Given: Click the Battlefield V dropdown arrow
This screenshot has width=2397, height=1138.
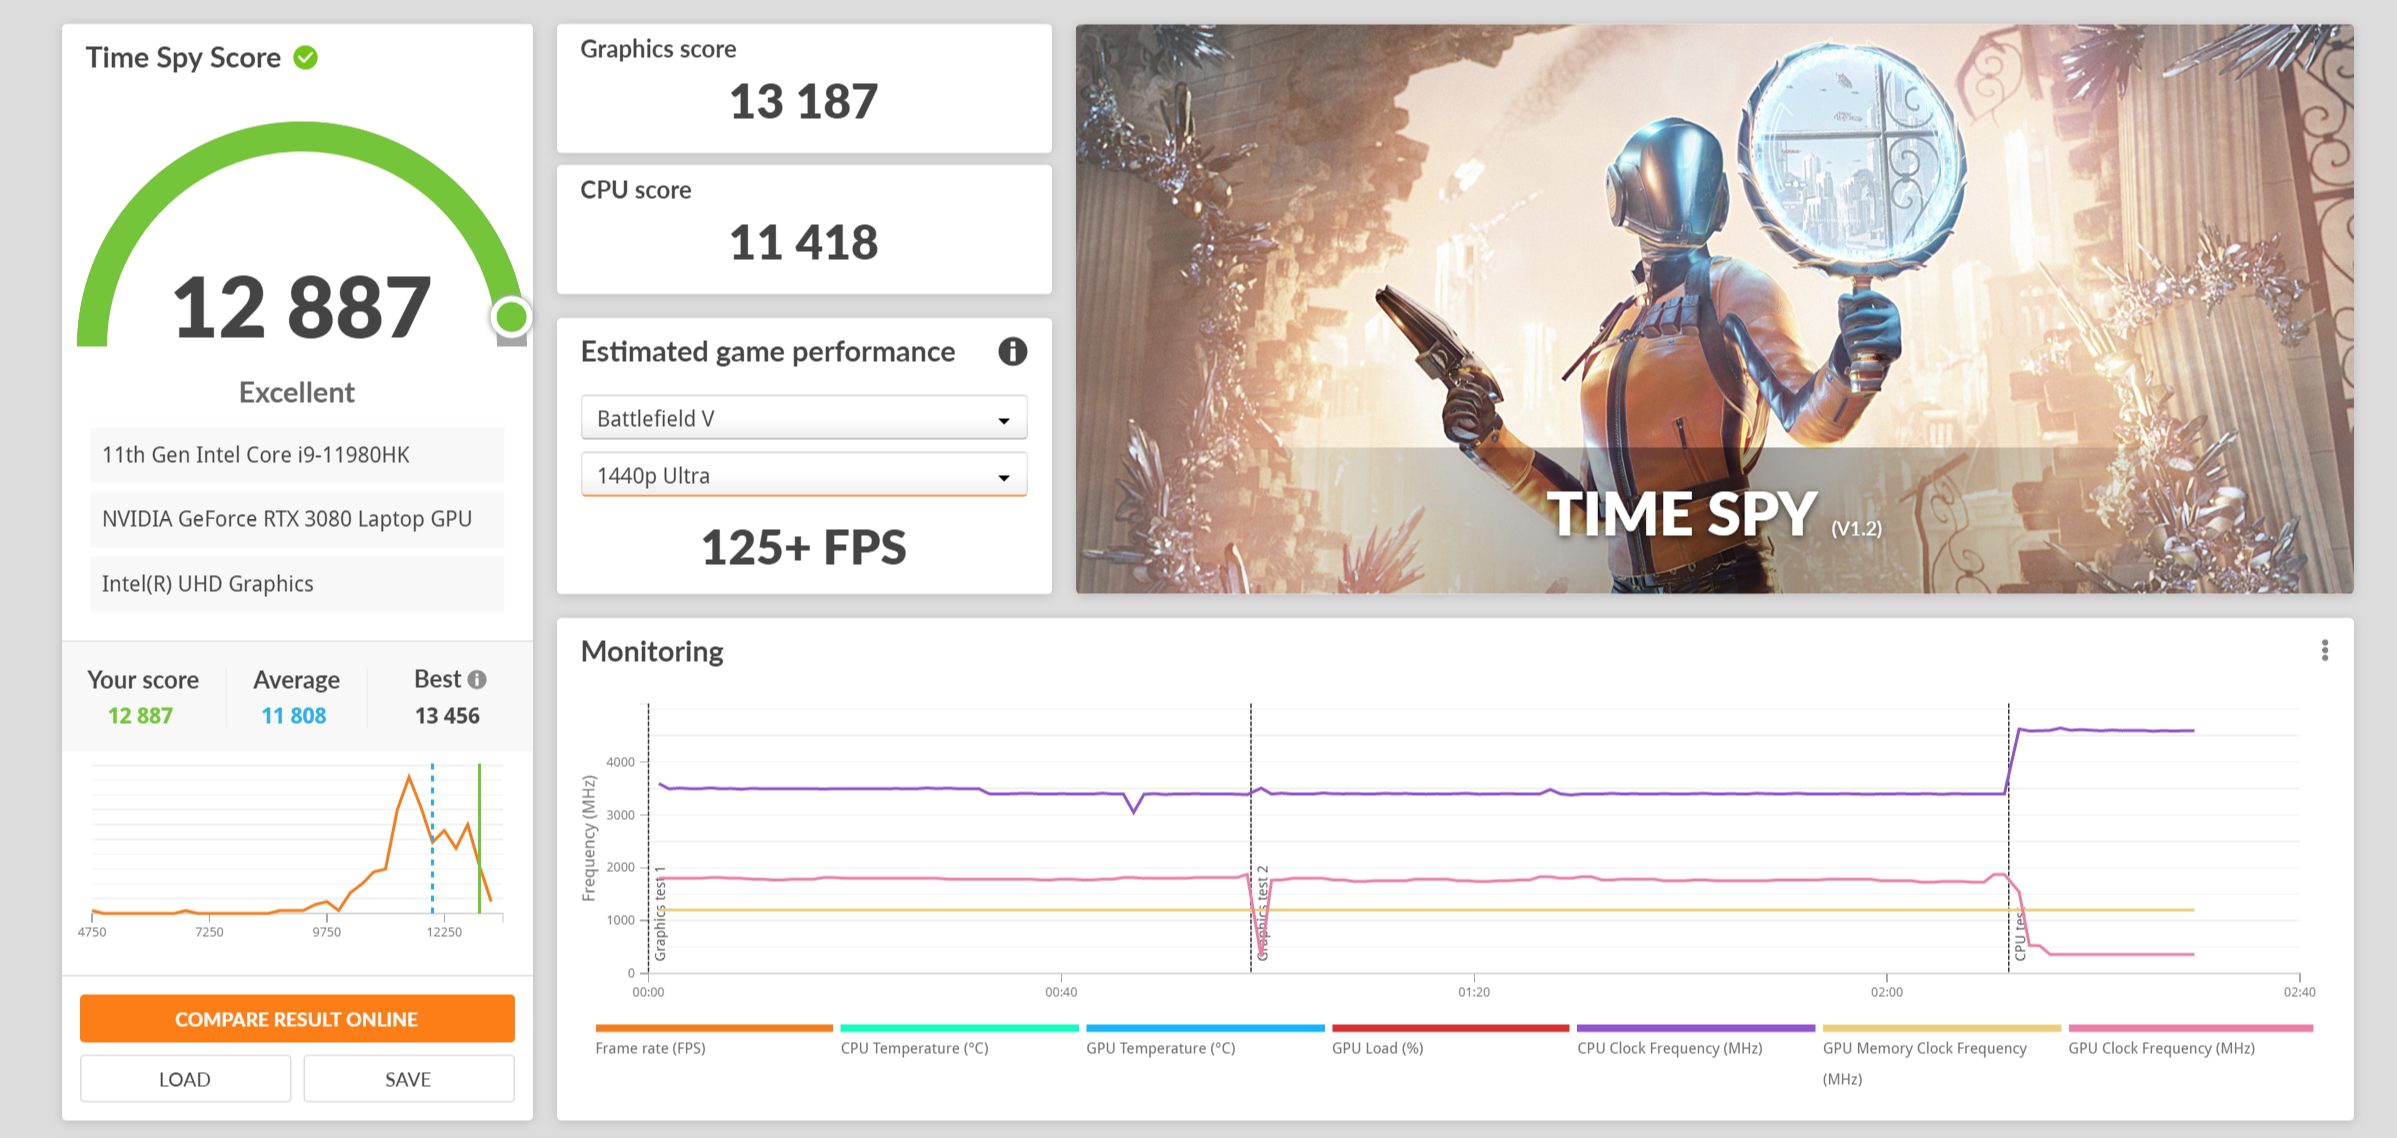Looking at the screenshot, I should pos(1003,421).
